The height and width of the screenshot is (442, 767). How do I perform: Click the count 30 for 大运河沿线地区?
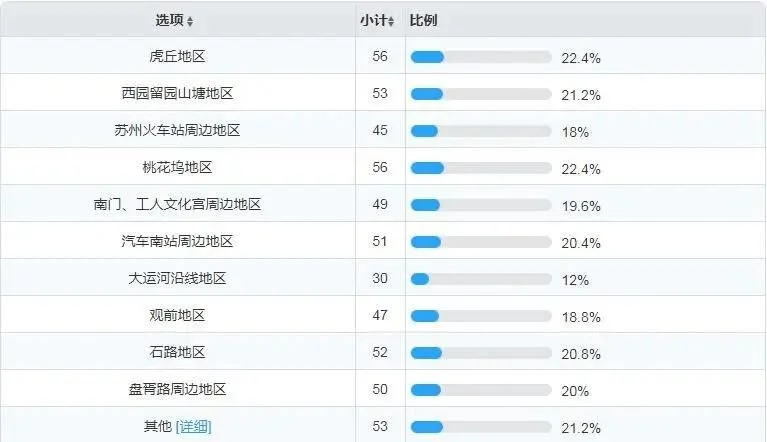[x=380, y=278]
